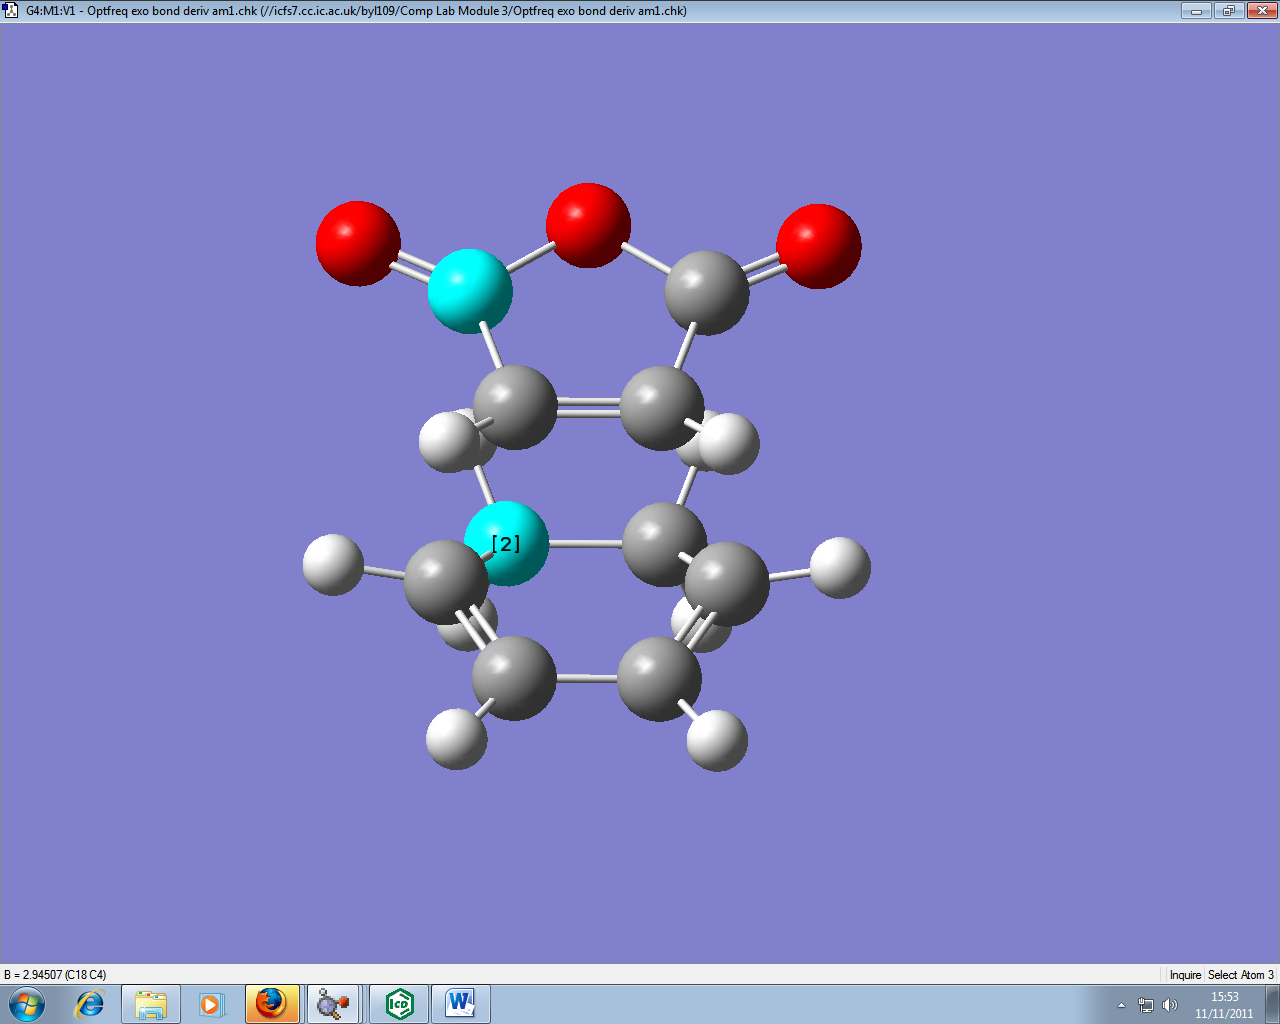
Task: Switch to the Firefox taskbar button
Action: coord(272,1004)
